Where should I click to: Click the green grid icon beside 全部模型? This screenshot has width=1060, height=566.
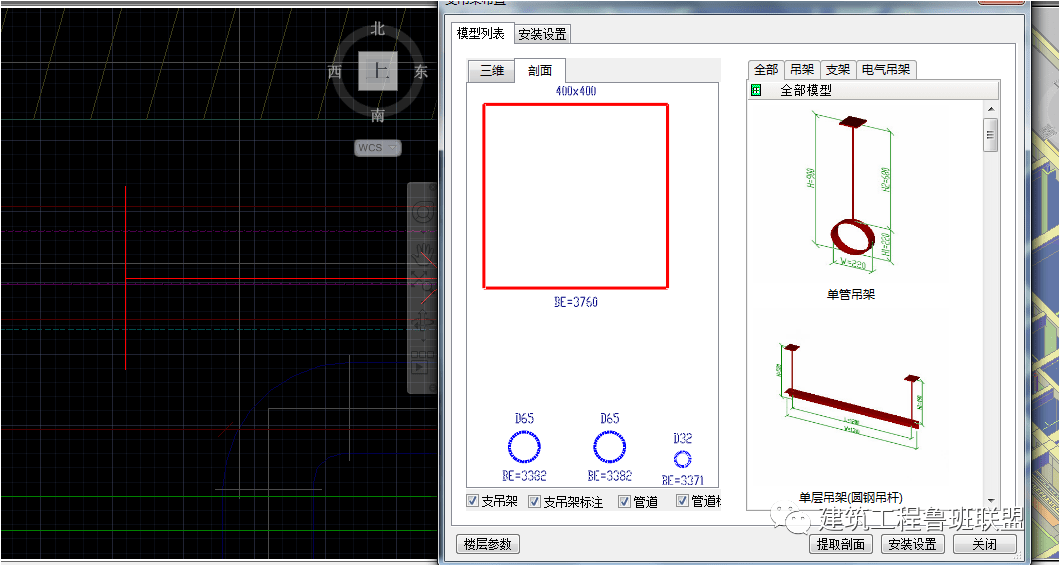pyautogui.click(x=756, y=90)
